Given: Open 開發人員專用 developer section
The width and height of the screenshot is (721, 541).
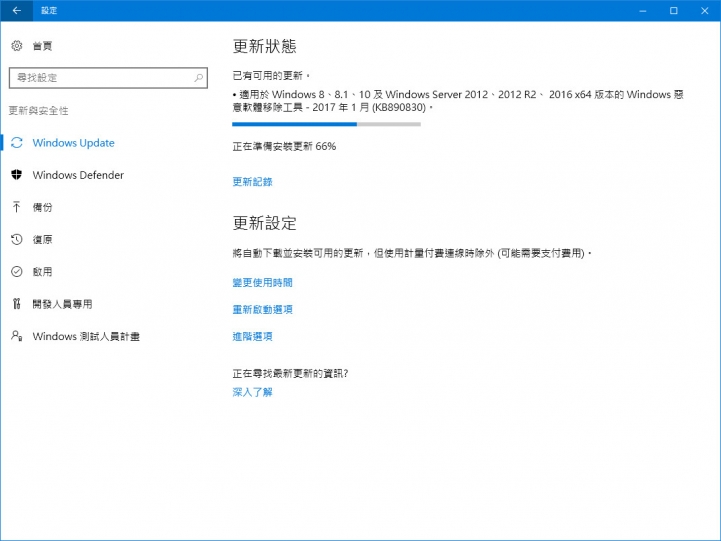Looking at the screenshot, I should pos(63,304).
